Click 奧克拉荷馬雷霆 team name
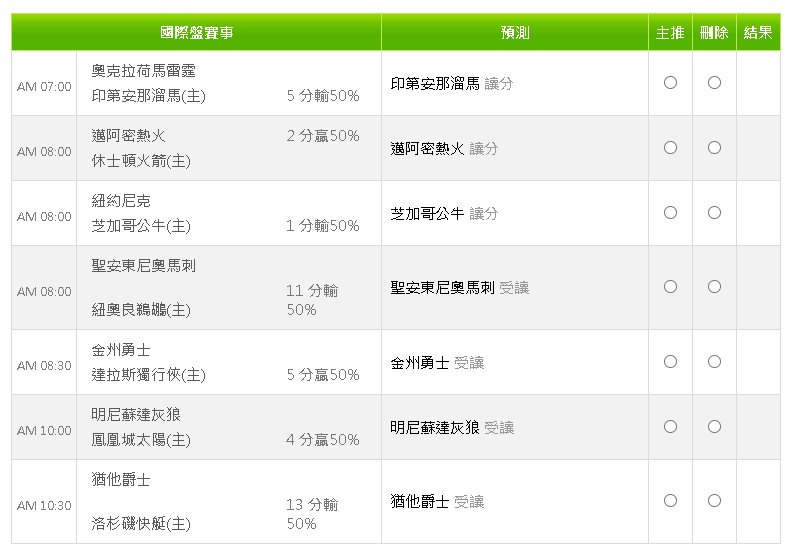The height and width of the screenshot is (557, 791). 143,71
